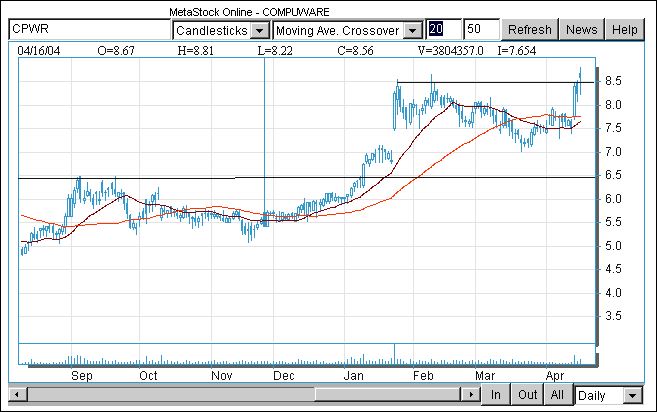Click the Help button

624,30
